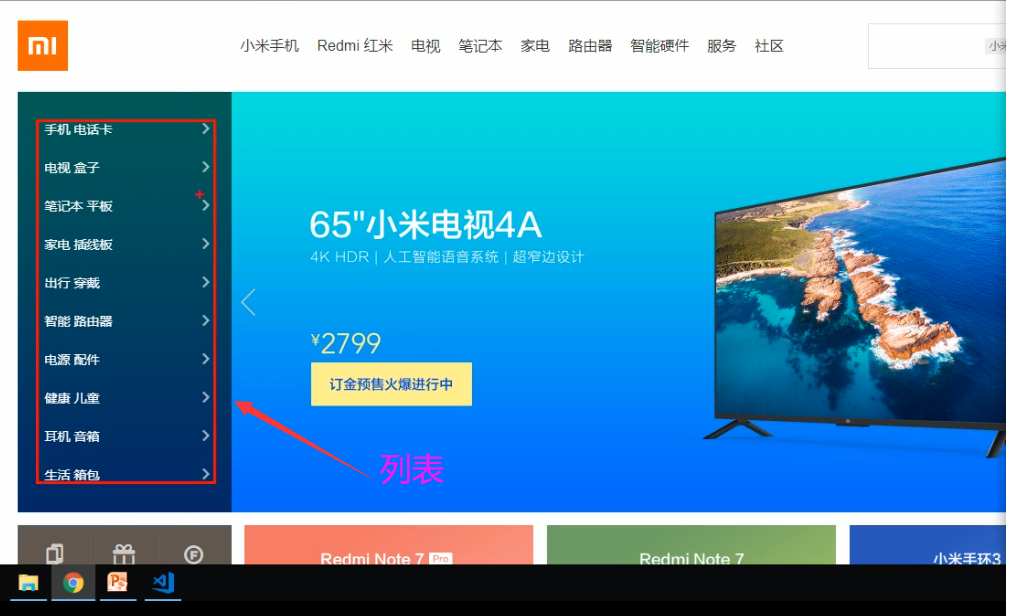
Task: Expand the 手机 电话卡 category chevron
Action: 206,128
